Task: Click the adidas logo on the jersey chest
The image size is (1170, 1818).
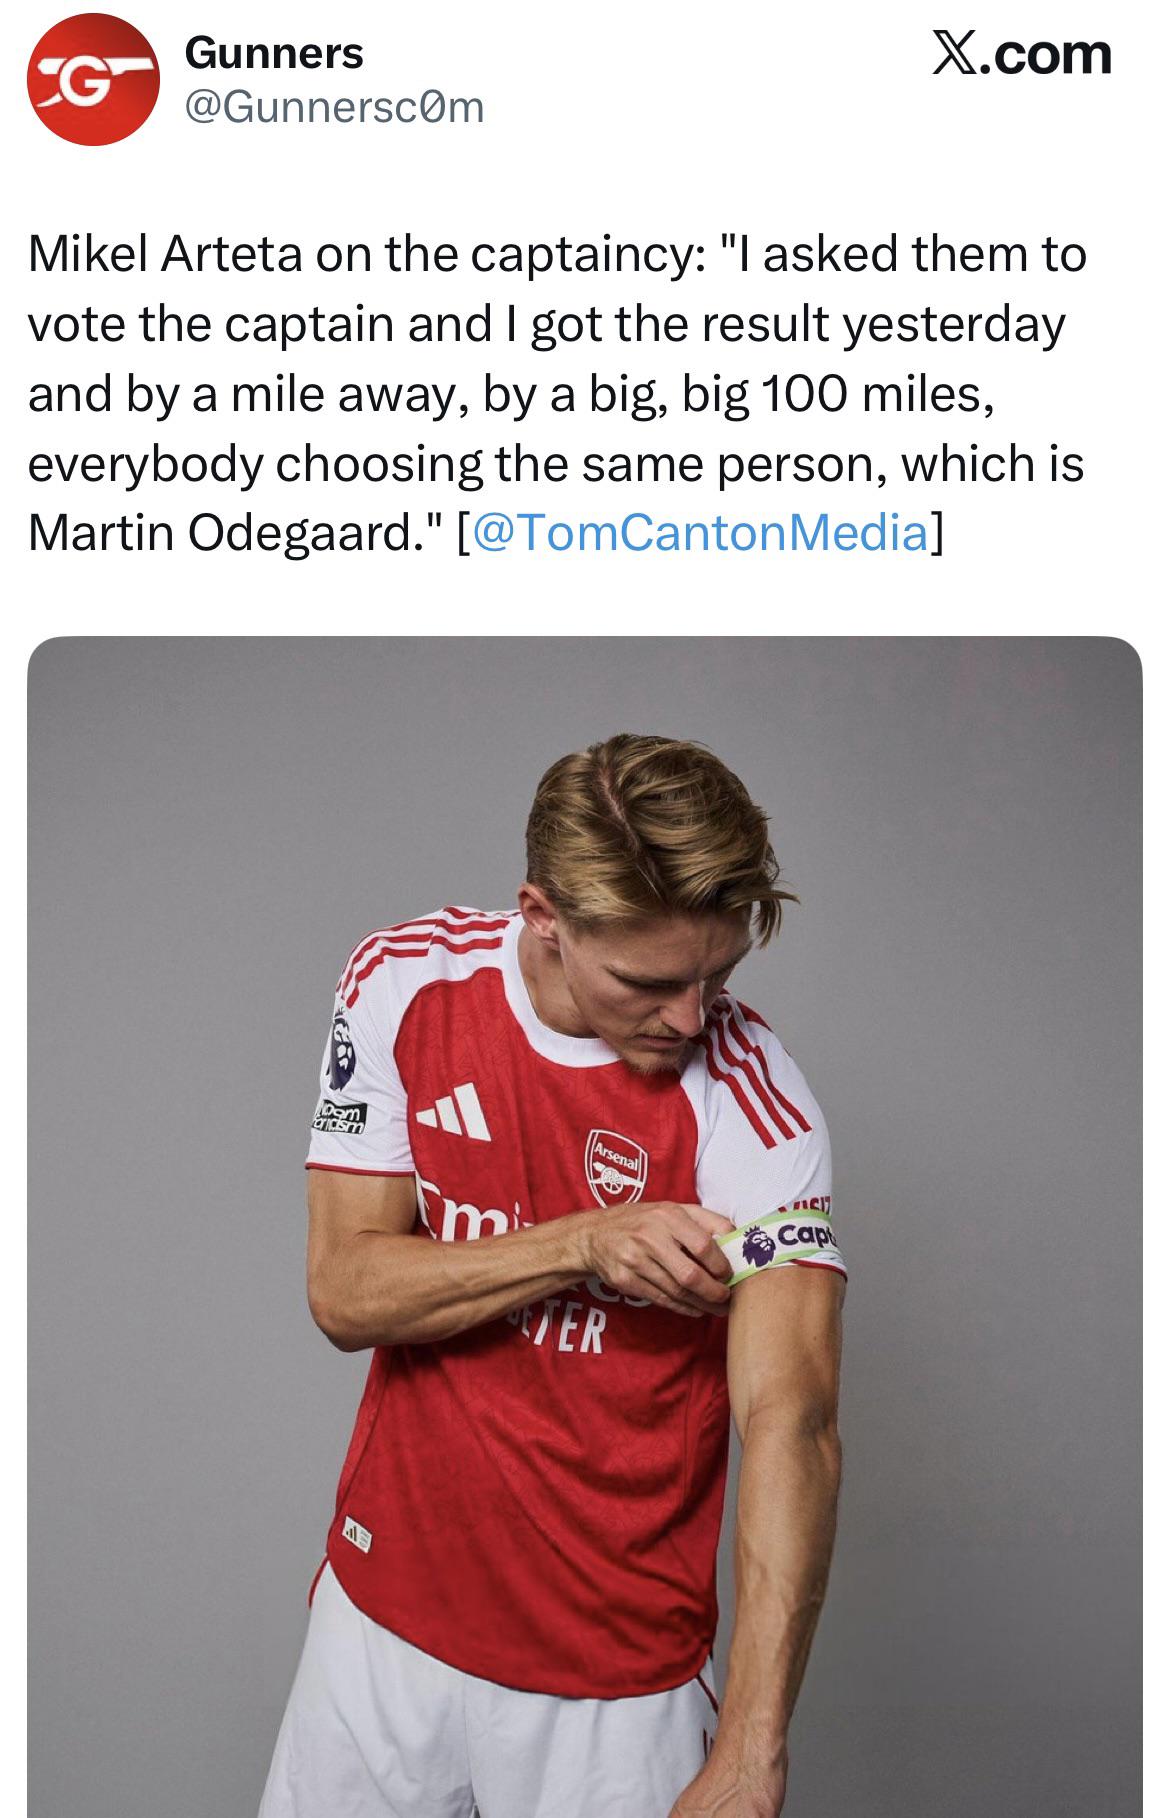Action: click(455, 1111)
